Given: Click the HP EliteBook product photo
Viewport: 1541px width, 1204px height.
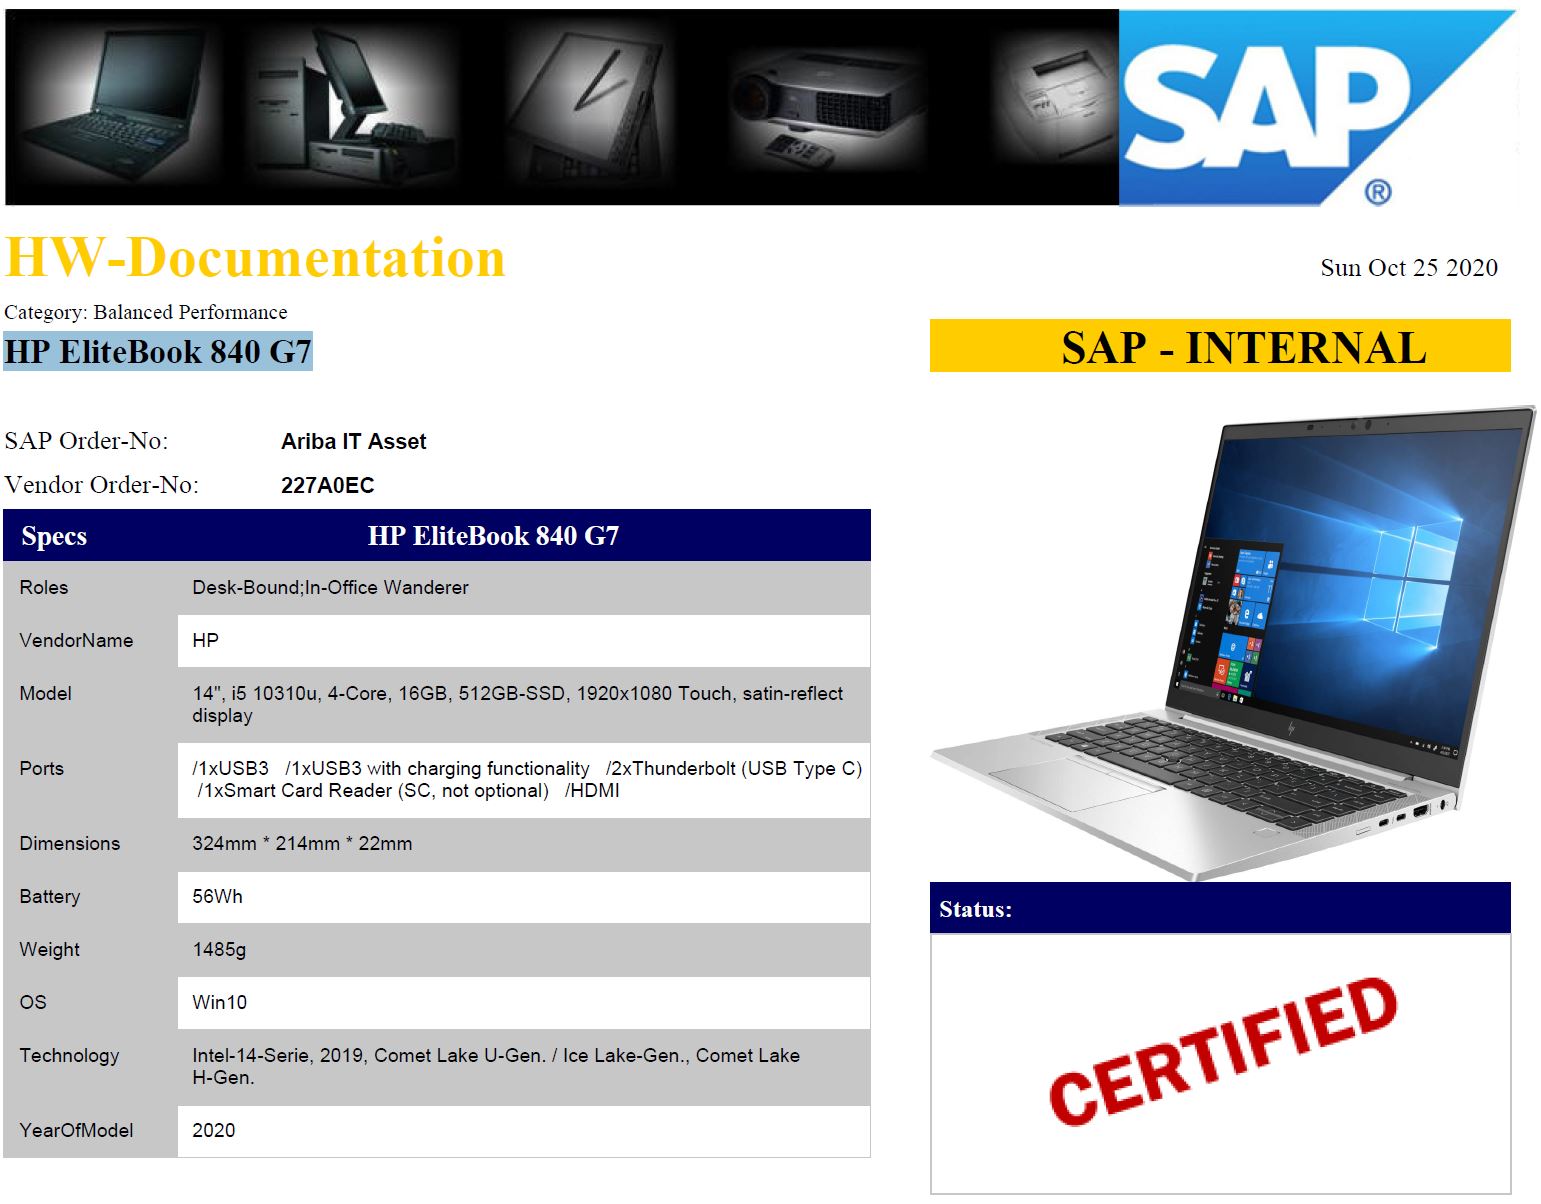Looking at the screenshot, I should [x=1233, y=642].
